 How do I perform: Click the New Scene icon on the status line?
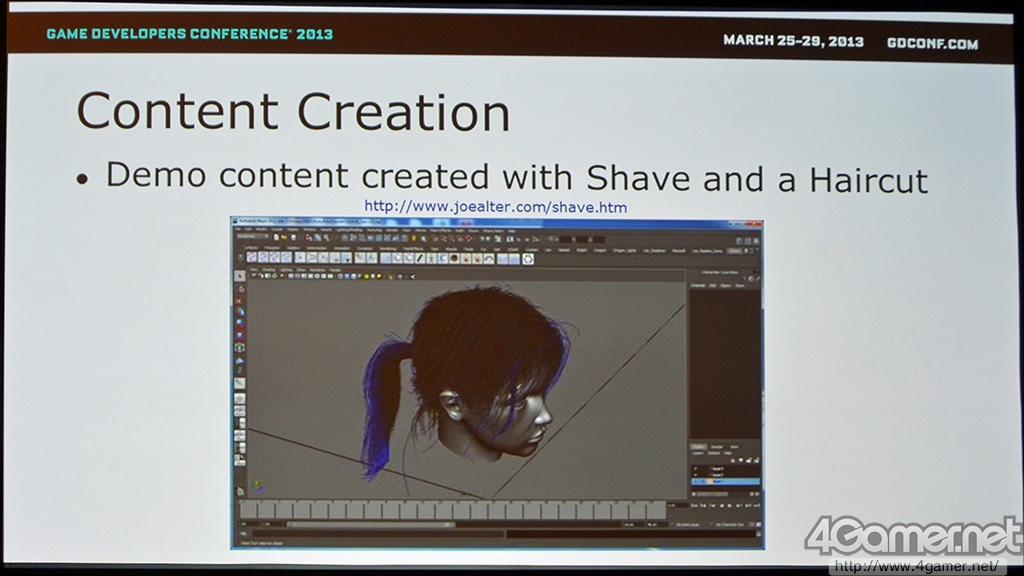[x=276, y=238]
